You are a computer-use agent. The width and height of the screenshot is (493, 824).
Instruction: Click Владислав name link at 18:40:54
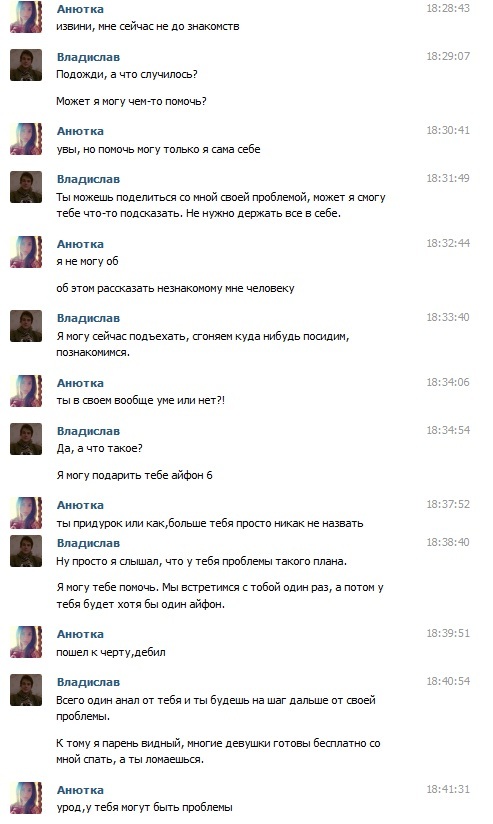pos(88,682)
